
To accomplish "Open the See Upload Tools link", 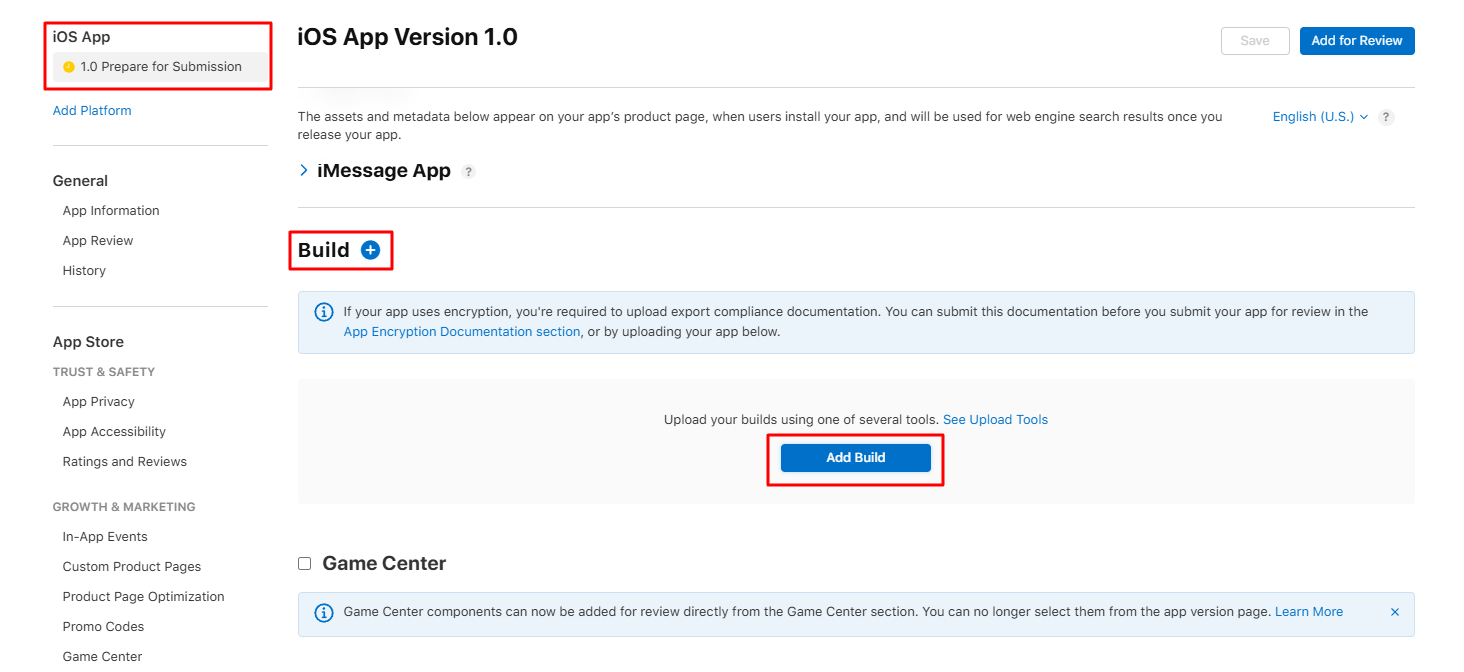I will [x=995, y=420].
